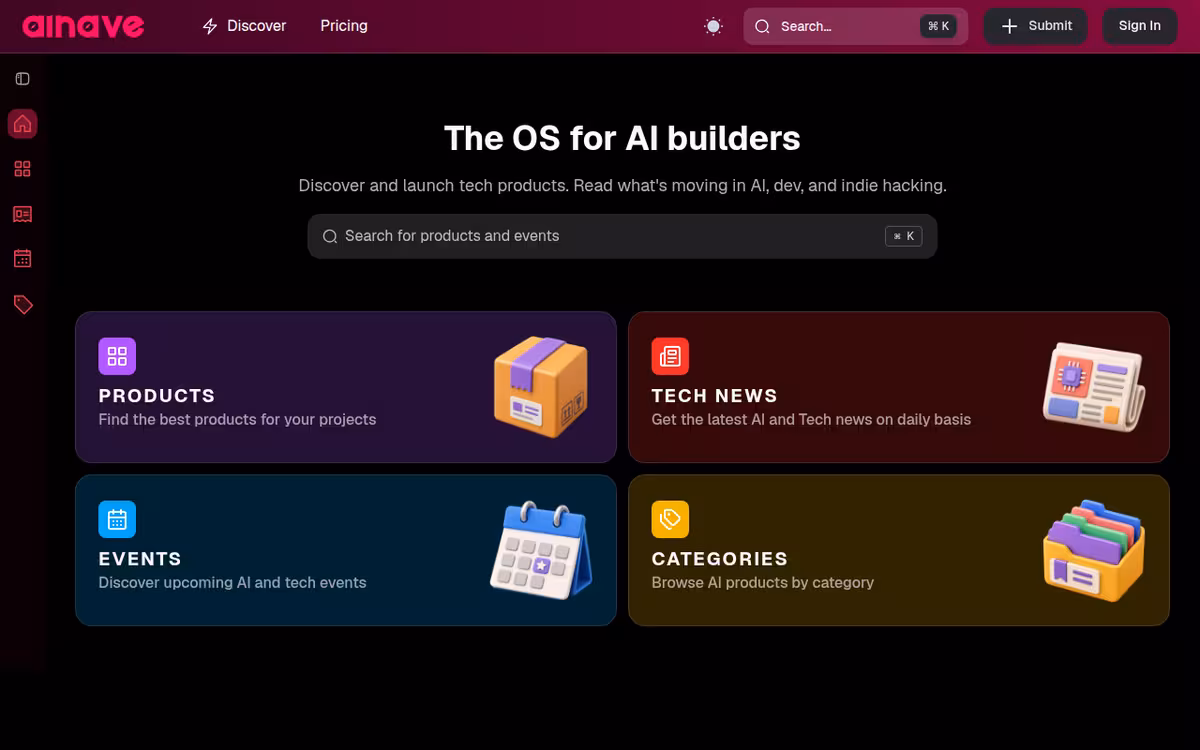Click the header Search box
The height and width of the screenshot is (750, 1200).
click(x=855, y=26)
